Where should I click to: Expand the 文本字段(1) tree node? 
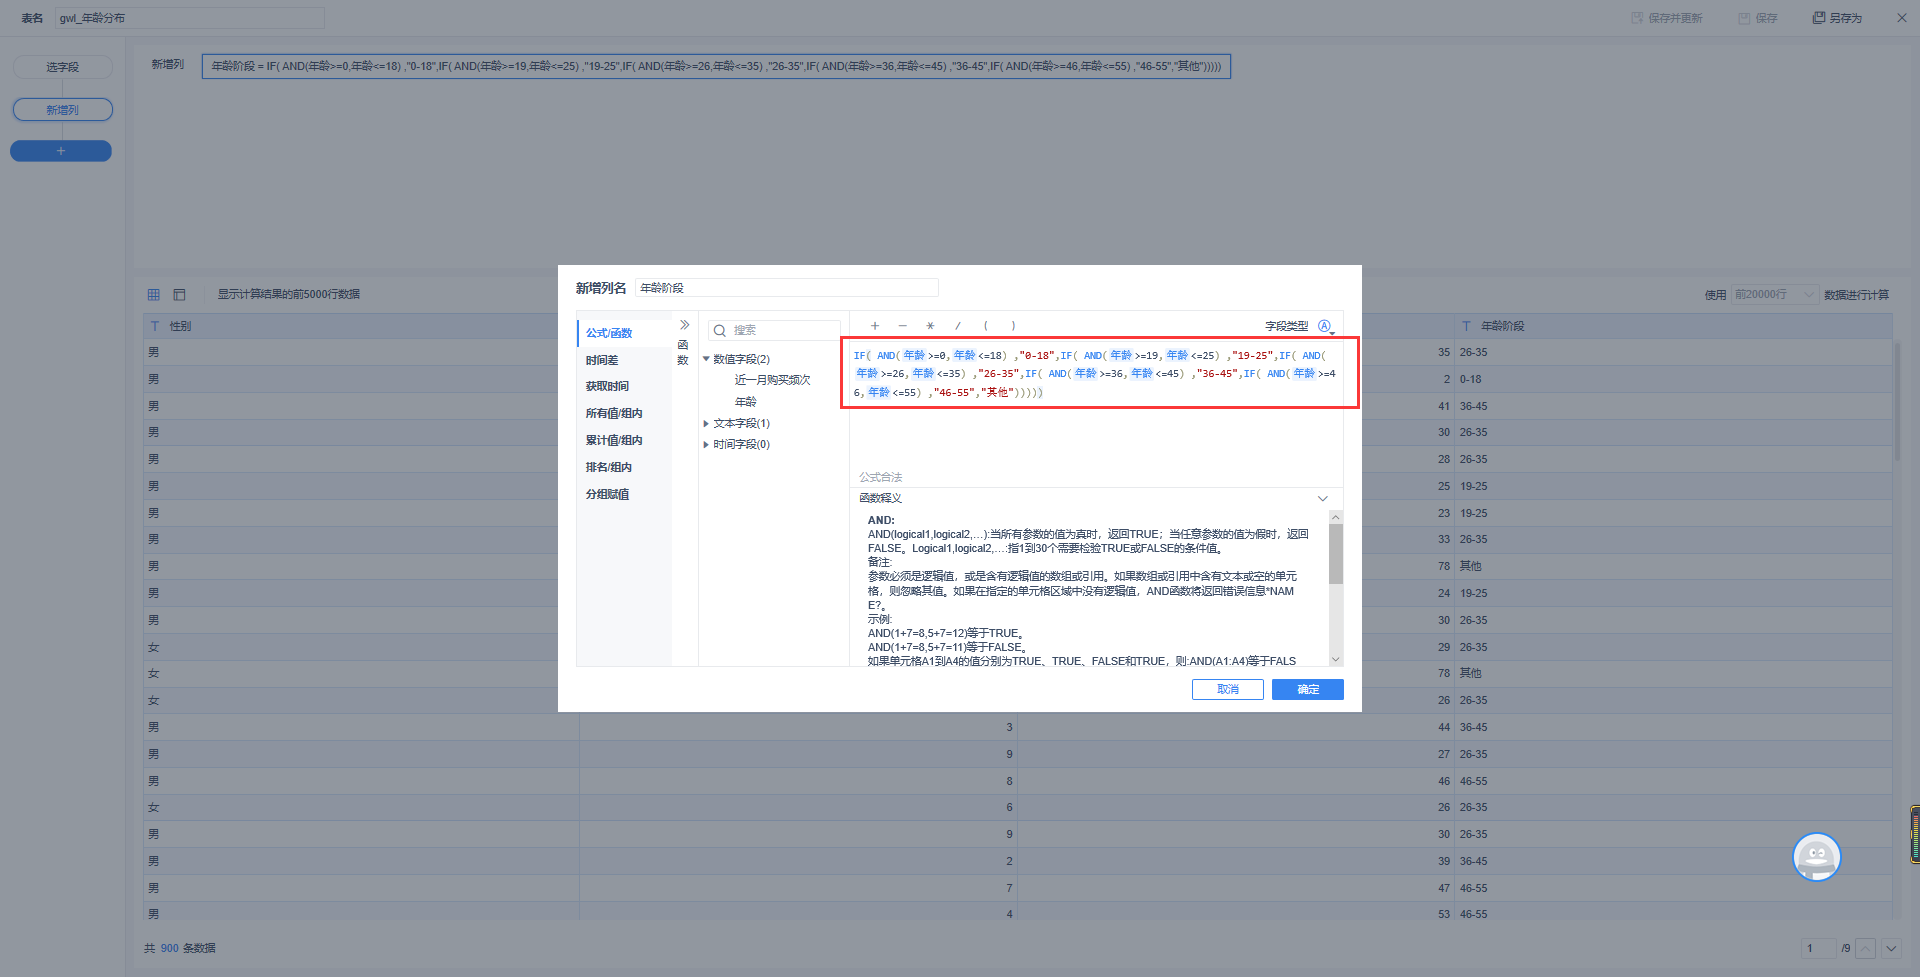[x=706, y=424]
